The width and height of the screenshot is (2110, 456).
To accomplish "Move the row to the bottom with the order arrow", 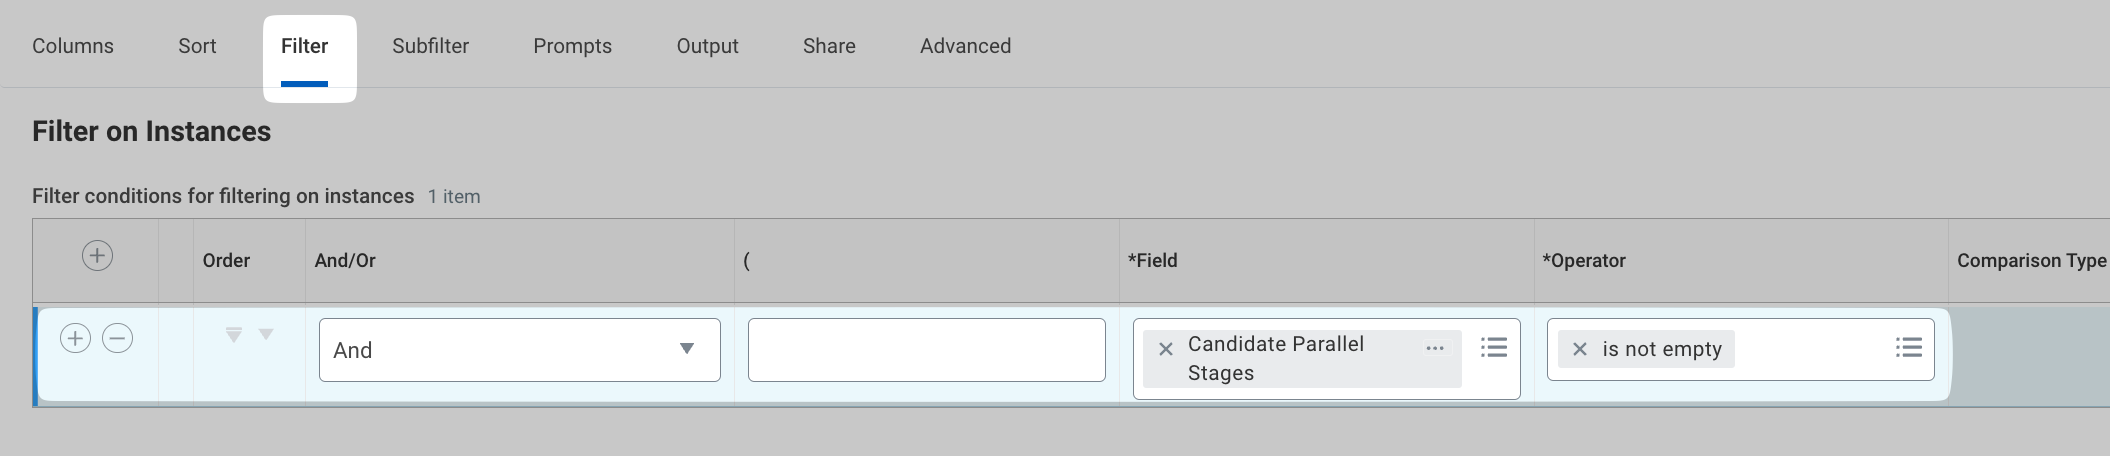I will click(x=233, y=335).
